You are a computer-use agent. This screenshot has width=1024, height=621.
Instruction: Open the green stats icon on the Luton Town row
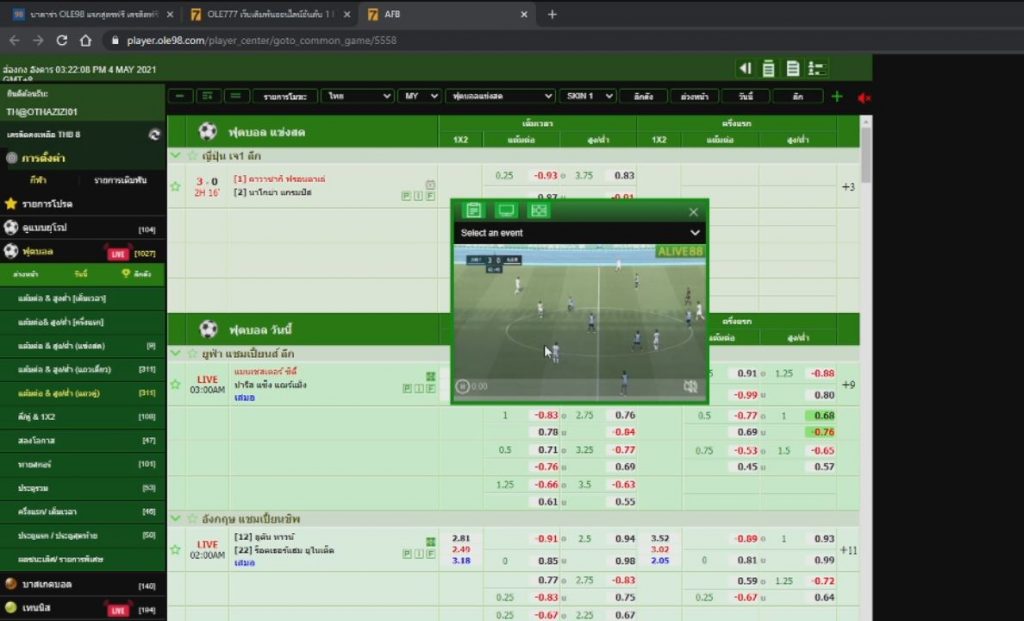click(x=430, y=541)
